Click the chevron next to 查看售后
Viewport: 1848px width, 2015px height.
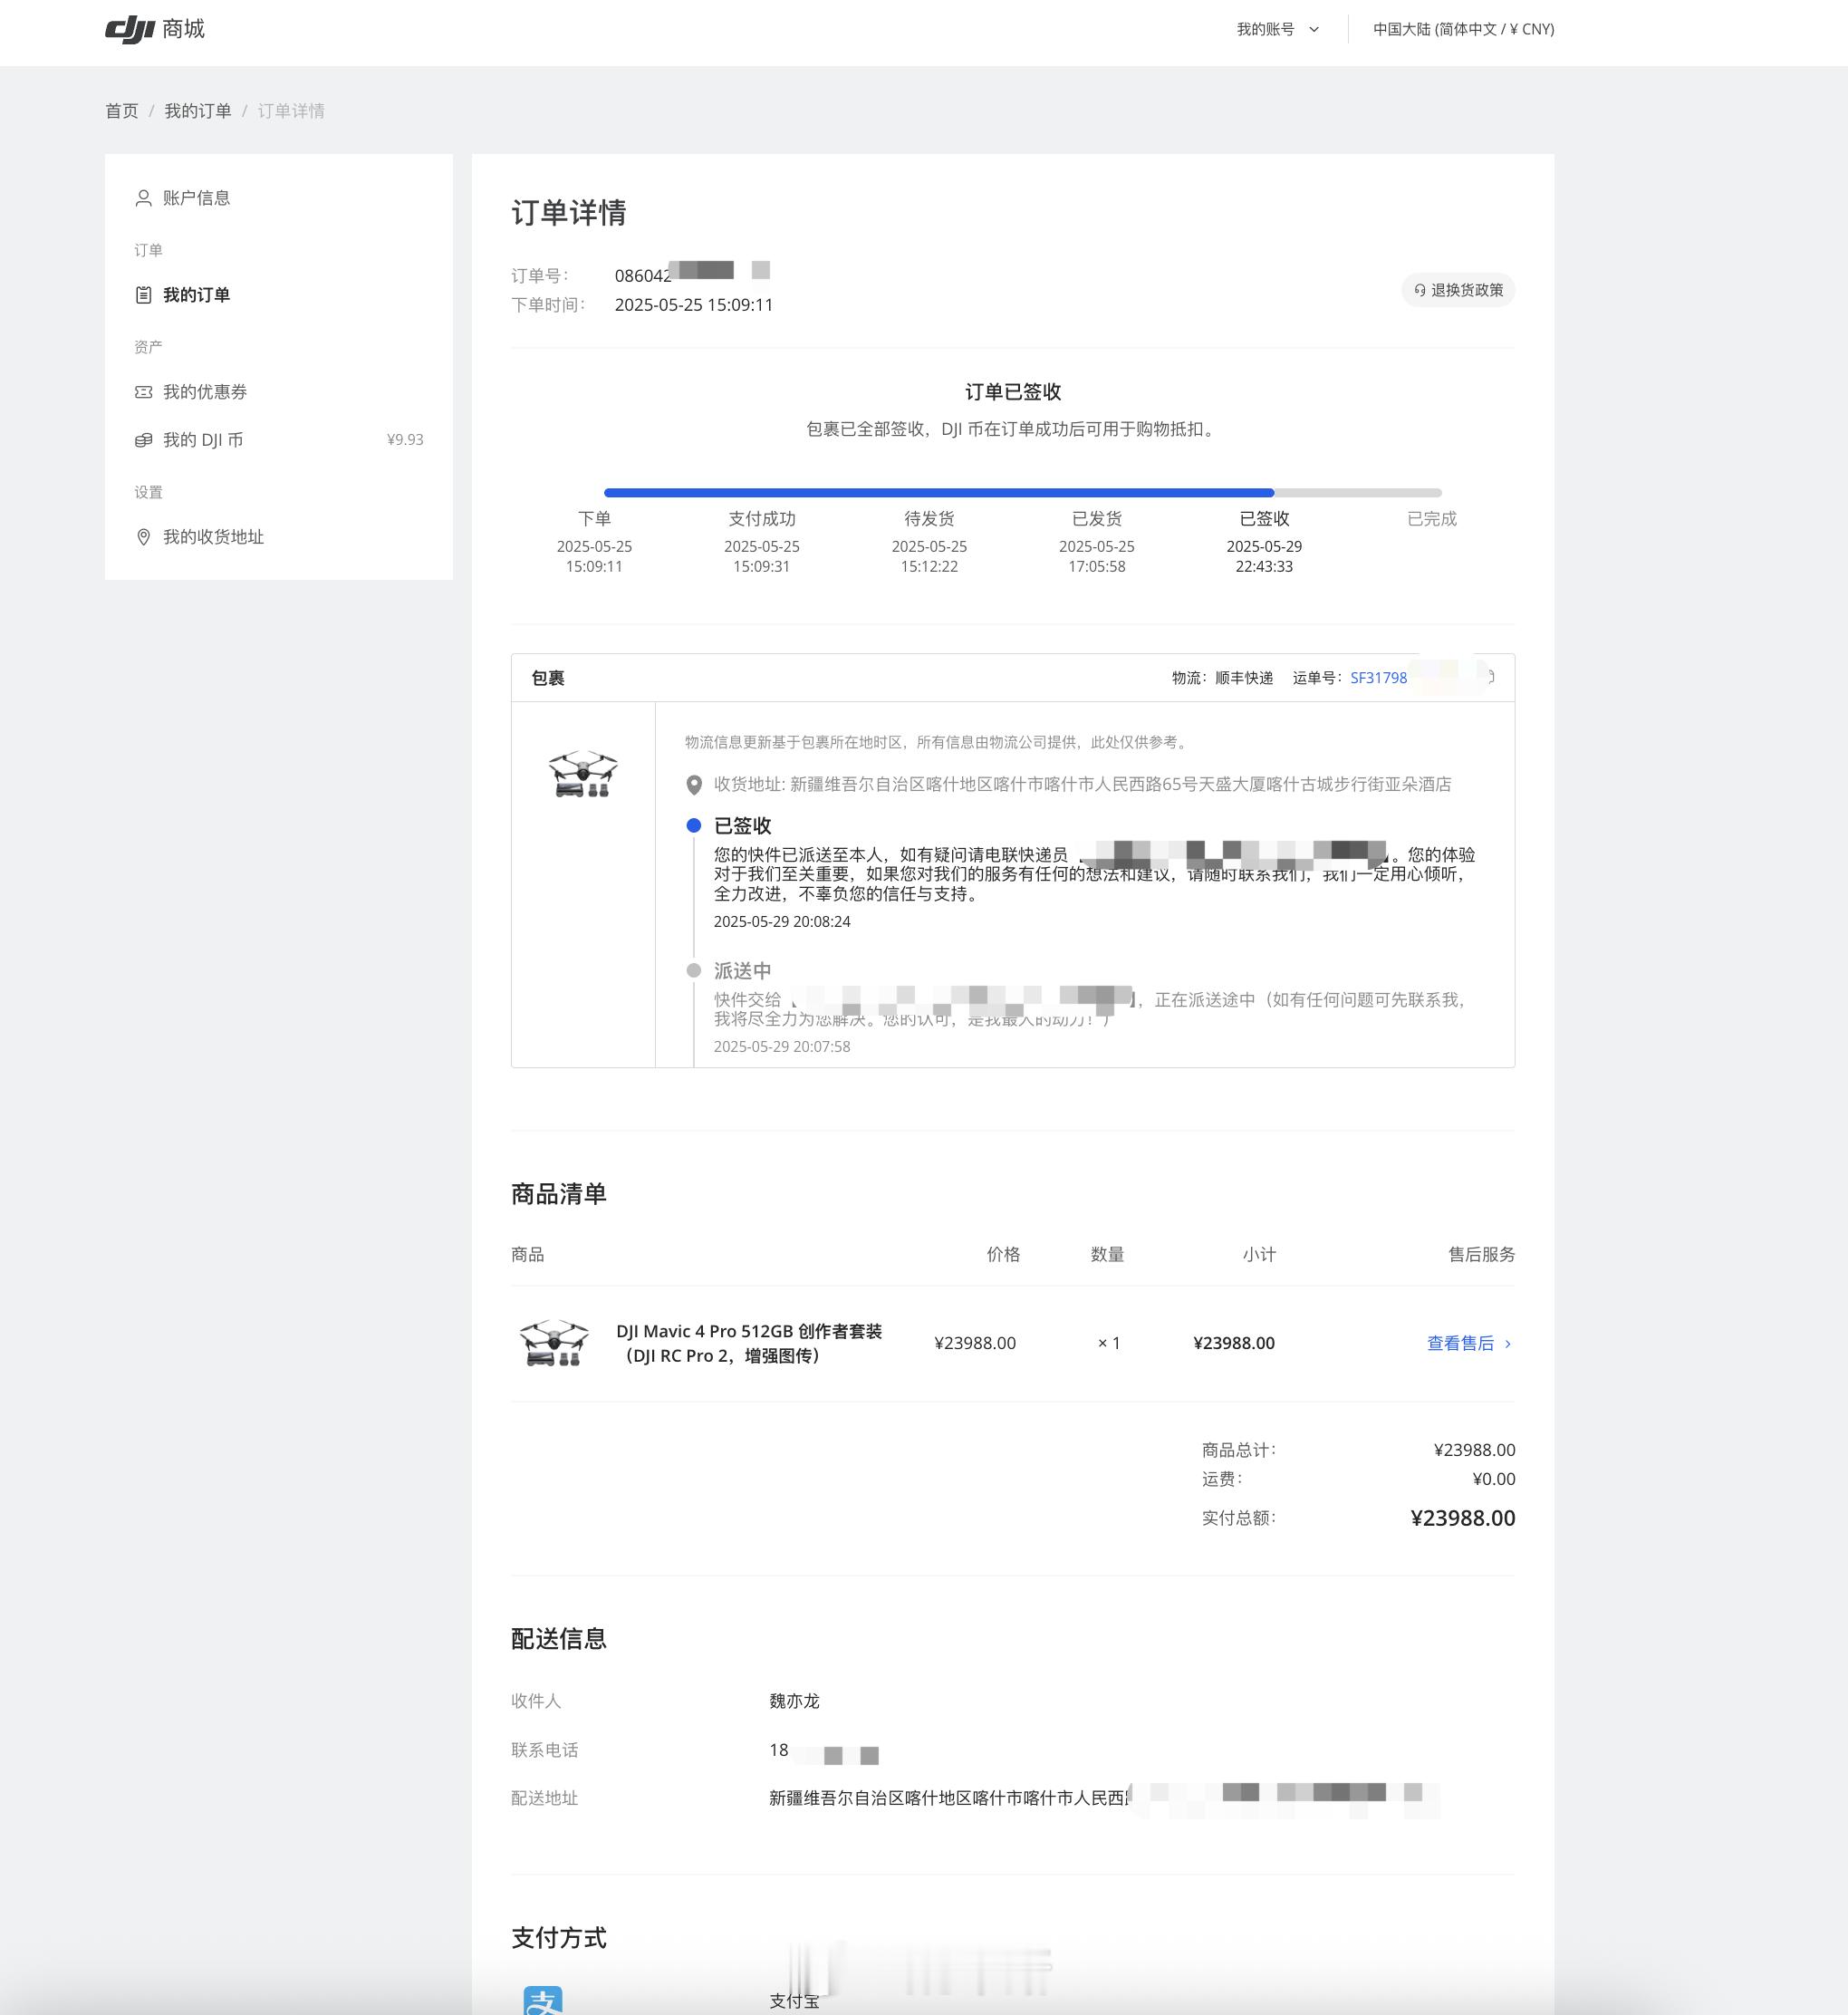(x=1508, y=1344)
